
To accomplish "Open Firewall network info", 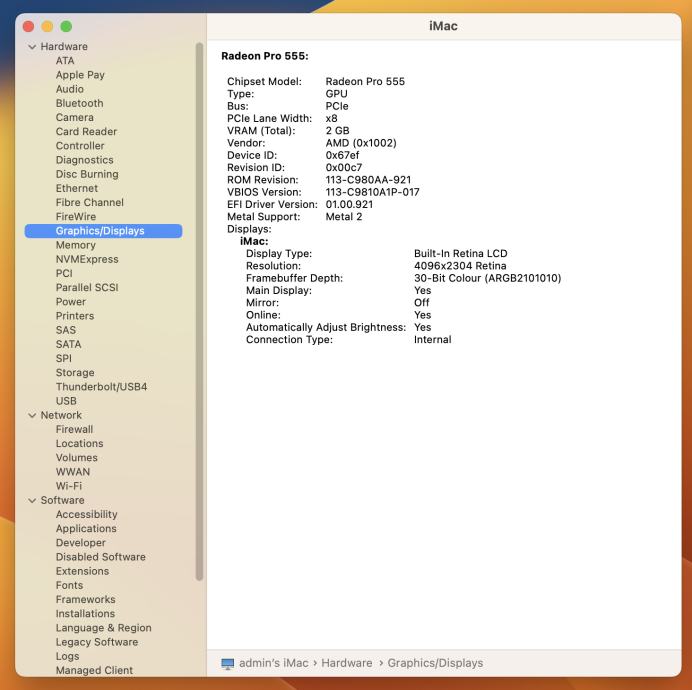I will [x=74, y=429].
